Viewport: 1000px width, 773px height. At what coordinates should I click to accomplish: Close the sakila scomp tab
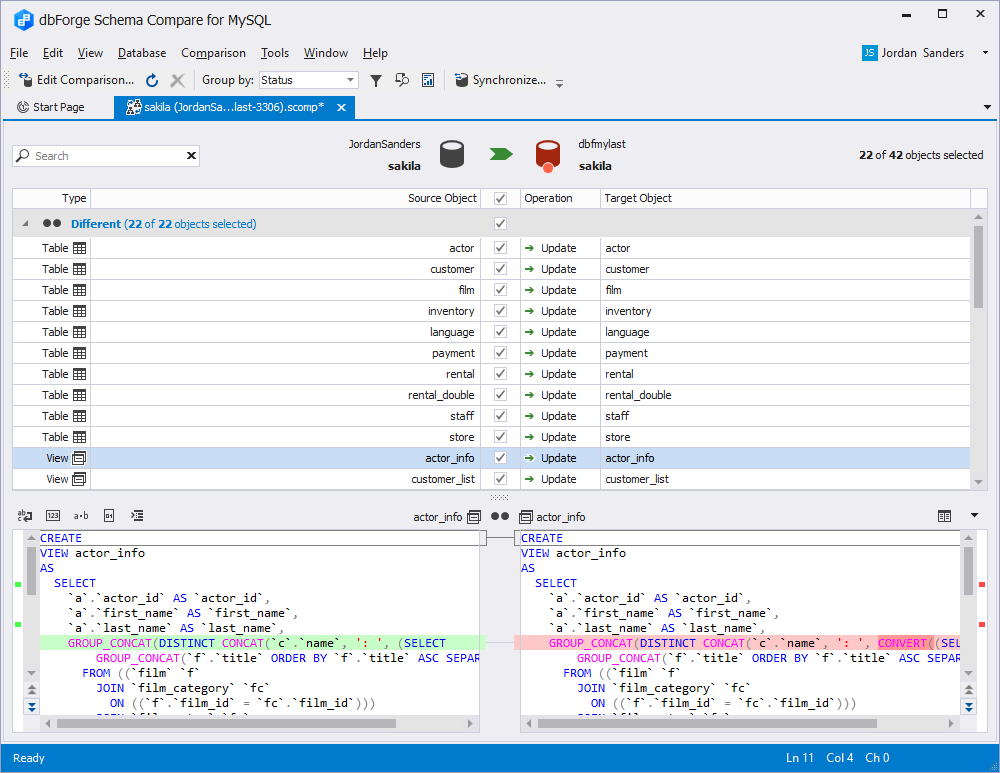click(x=341, y=107)
